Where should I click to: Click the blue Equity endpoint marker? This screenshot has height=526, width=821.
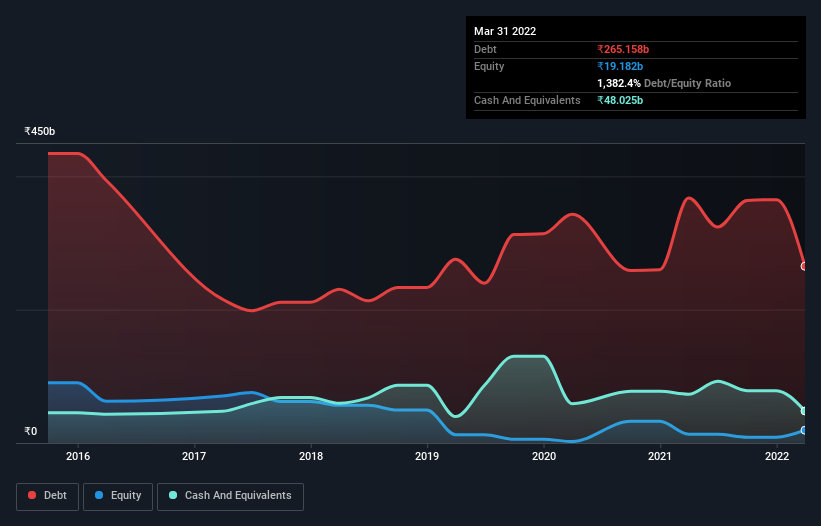click(x=804, y=430)
